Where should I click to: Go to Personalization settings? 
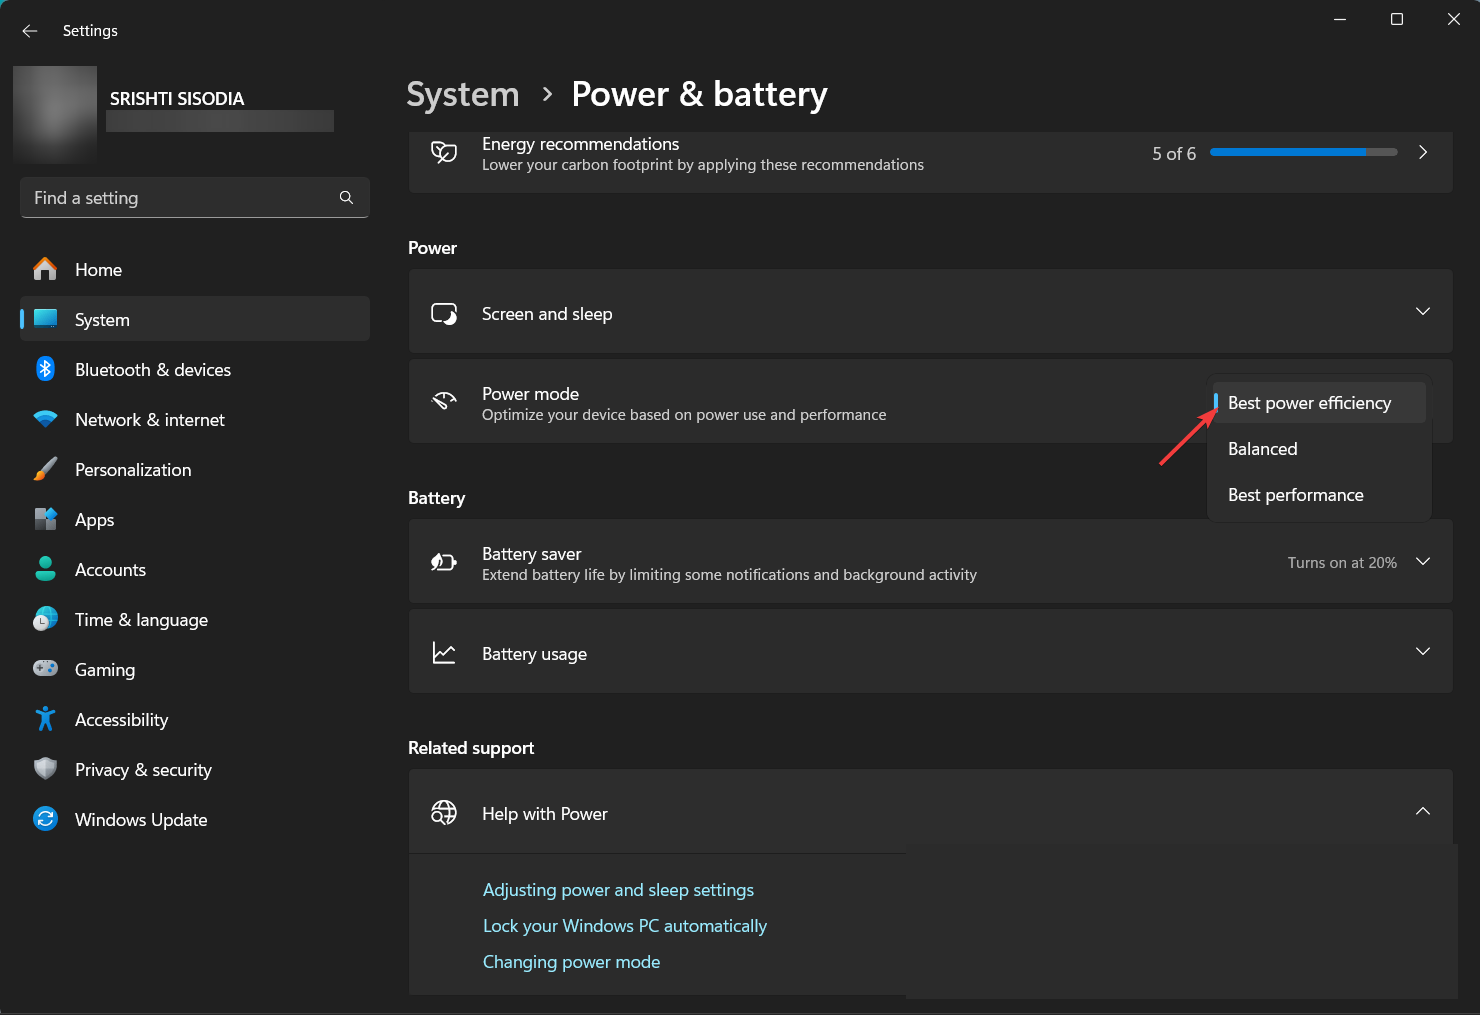(132, 470)
